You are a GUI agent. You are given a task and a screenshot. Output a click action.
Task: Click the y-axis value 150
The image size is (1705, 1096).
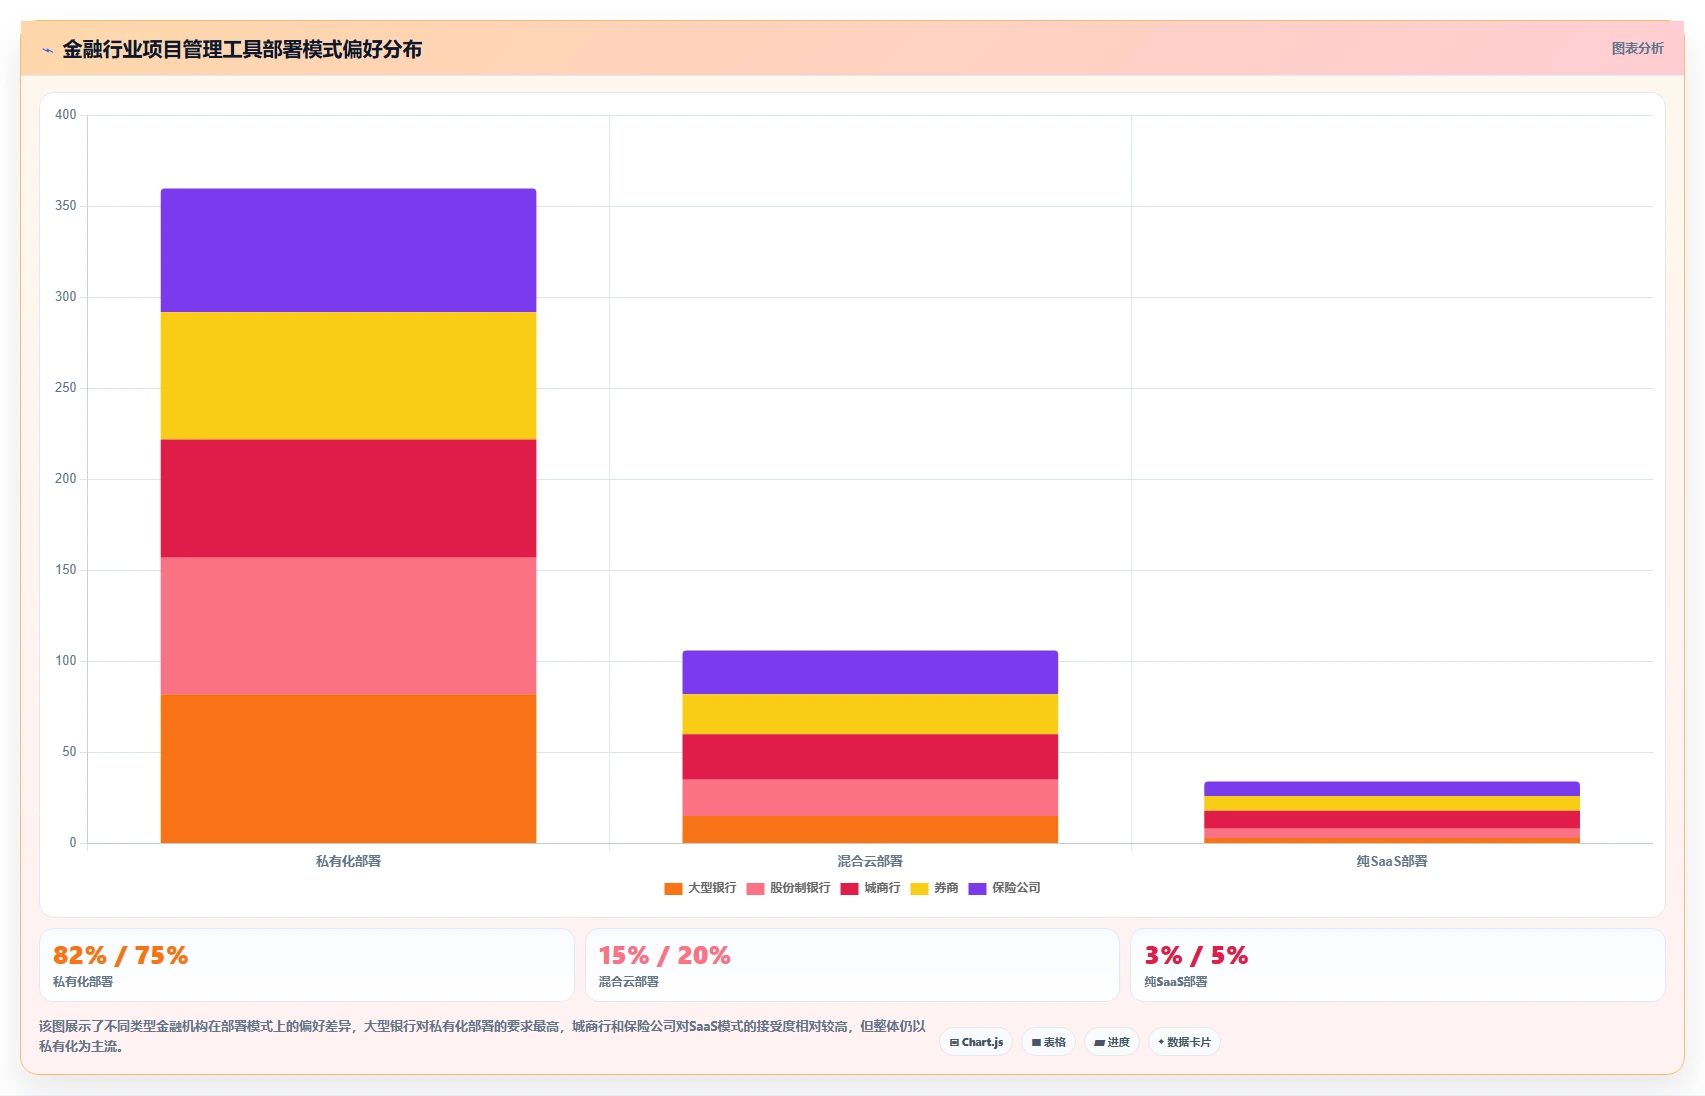(x=66, y=570)
